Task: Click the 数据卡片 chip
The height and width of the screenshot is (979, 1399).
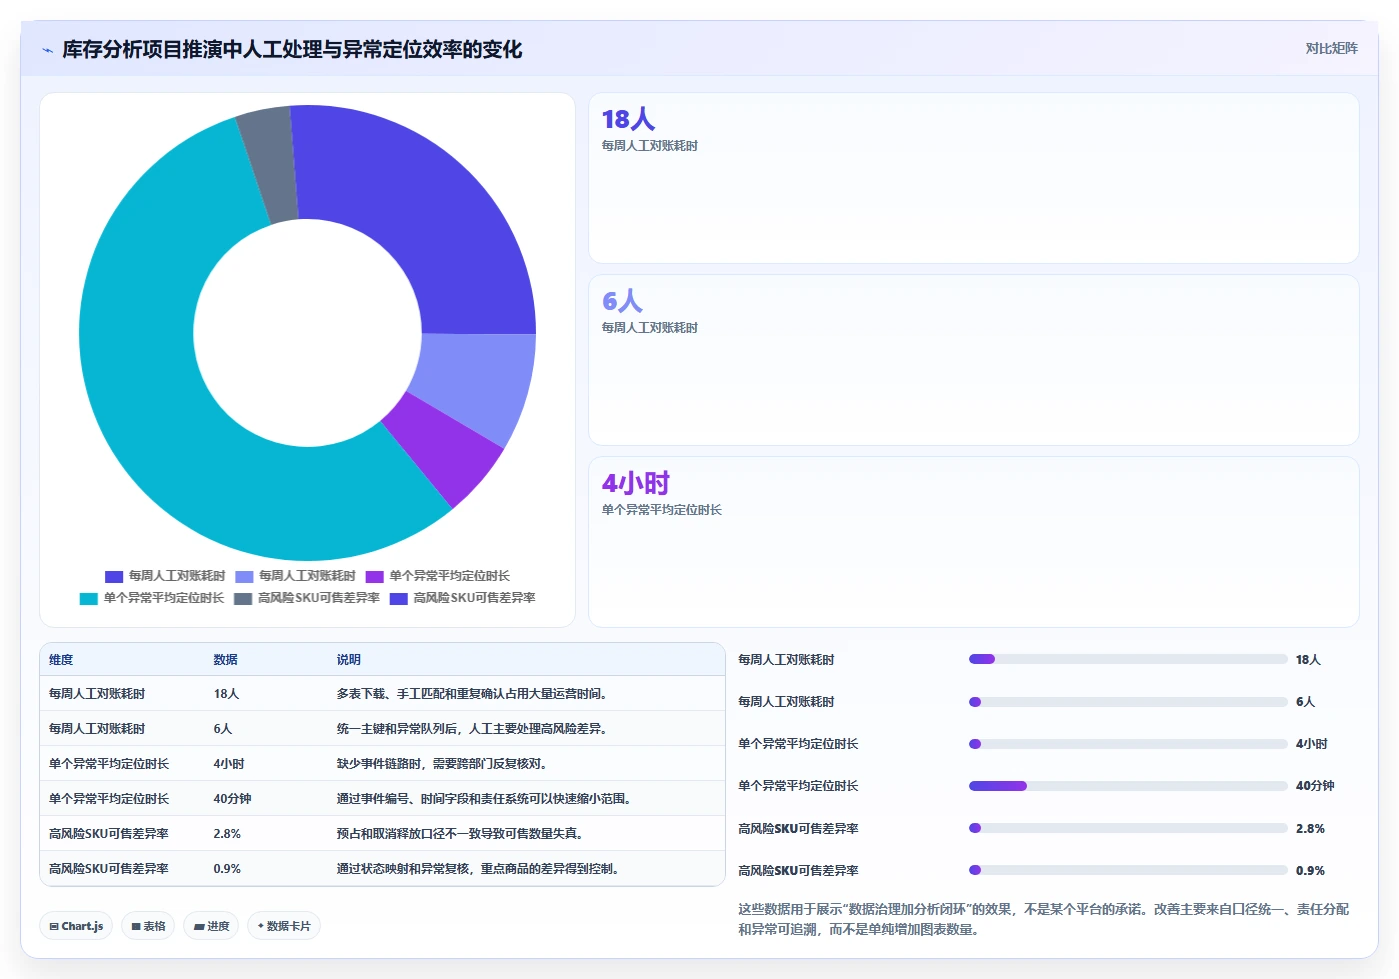Action: click(x=284, y=926)
